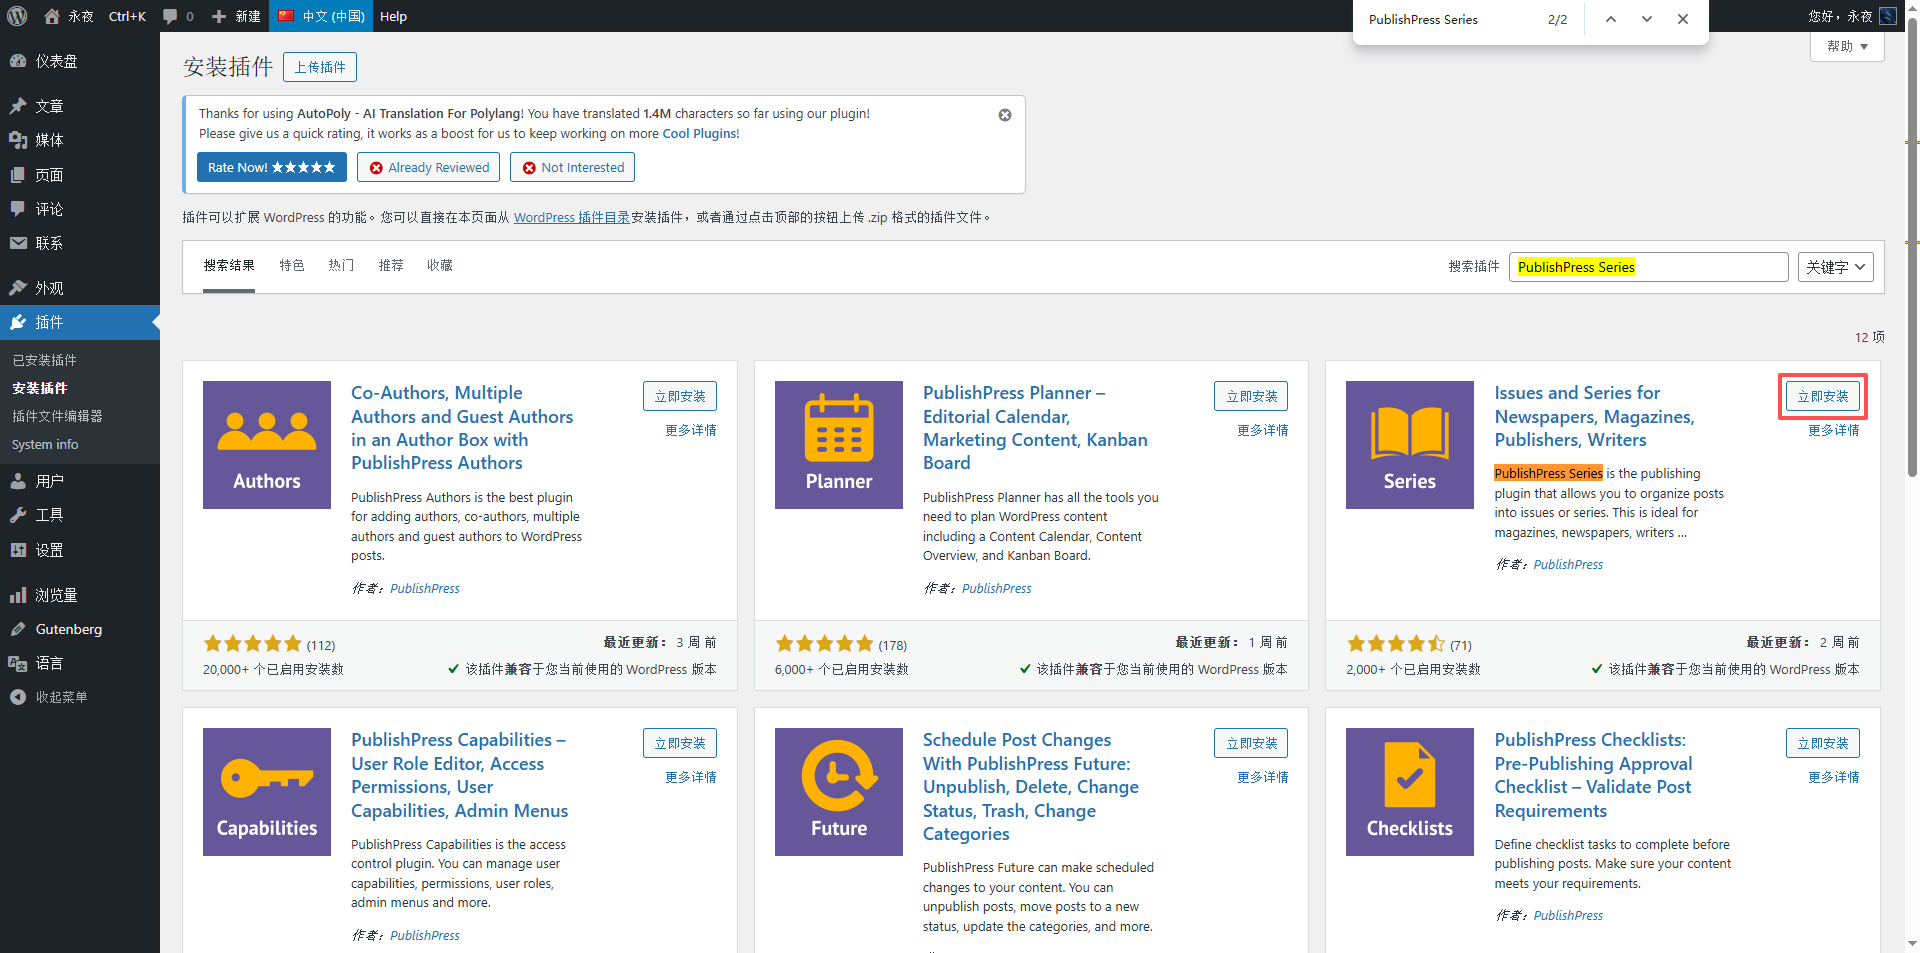Open the Dashboard gauge icon
The height and width of the screenshot is (953, 1920).
click(18, 61)
